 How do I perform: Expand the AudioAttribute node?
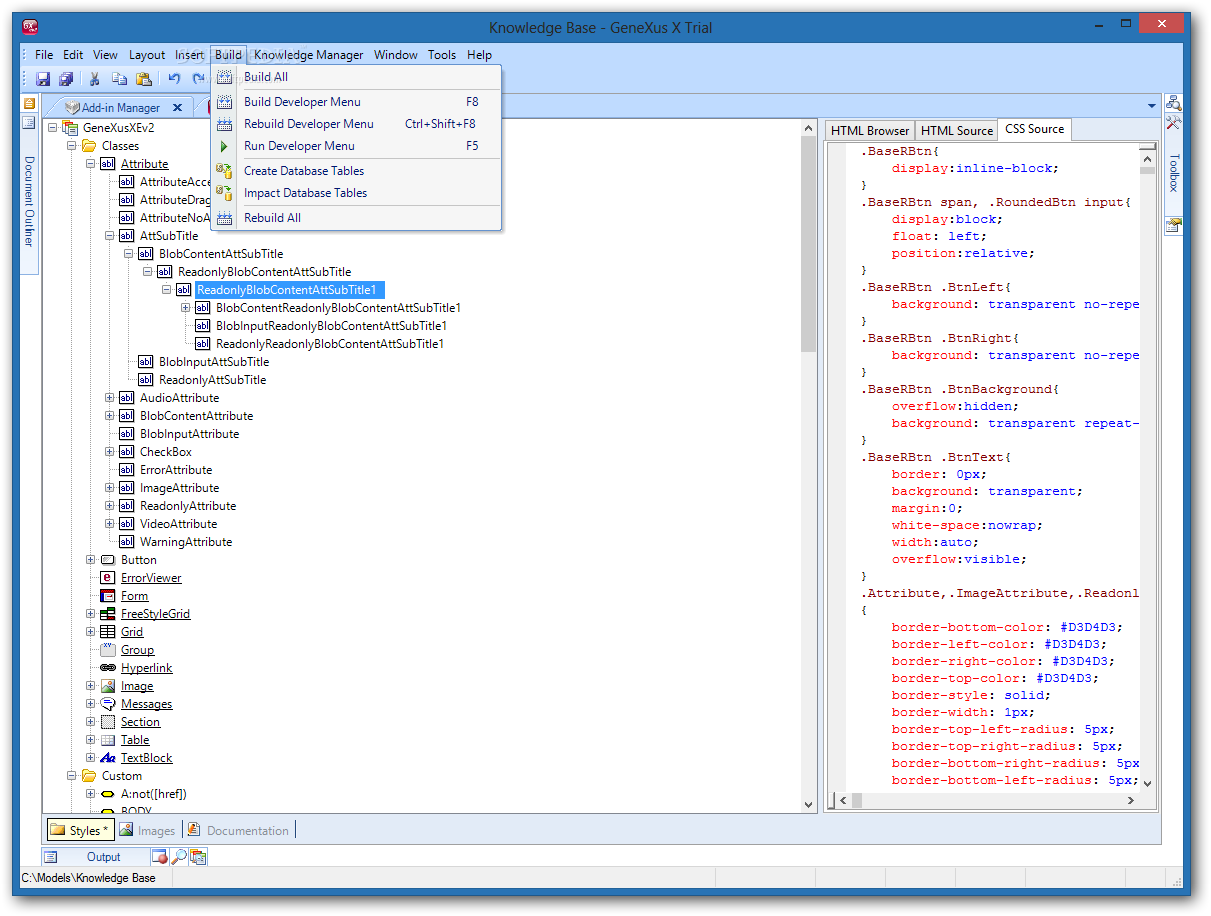click(110, 398)
